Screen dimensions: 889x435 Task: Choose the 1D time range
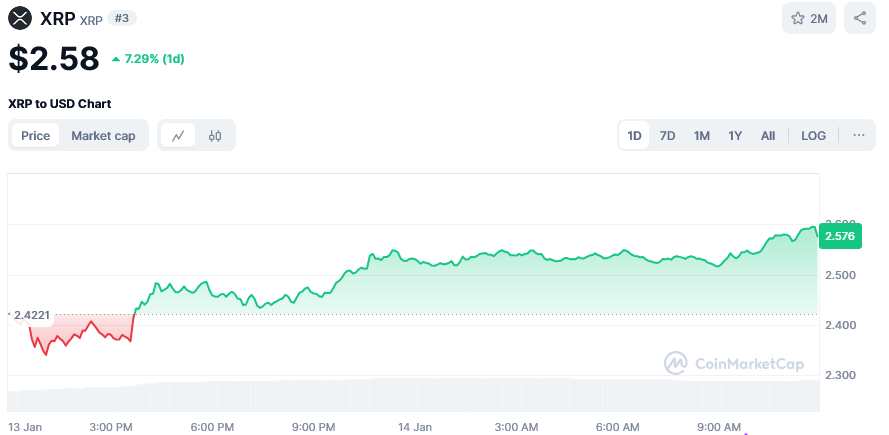point(634,136)
